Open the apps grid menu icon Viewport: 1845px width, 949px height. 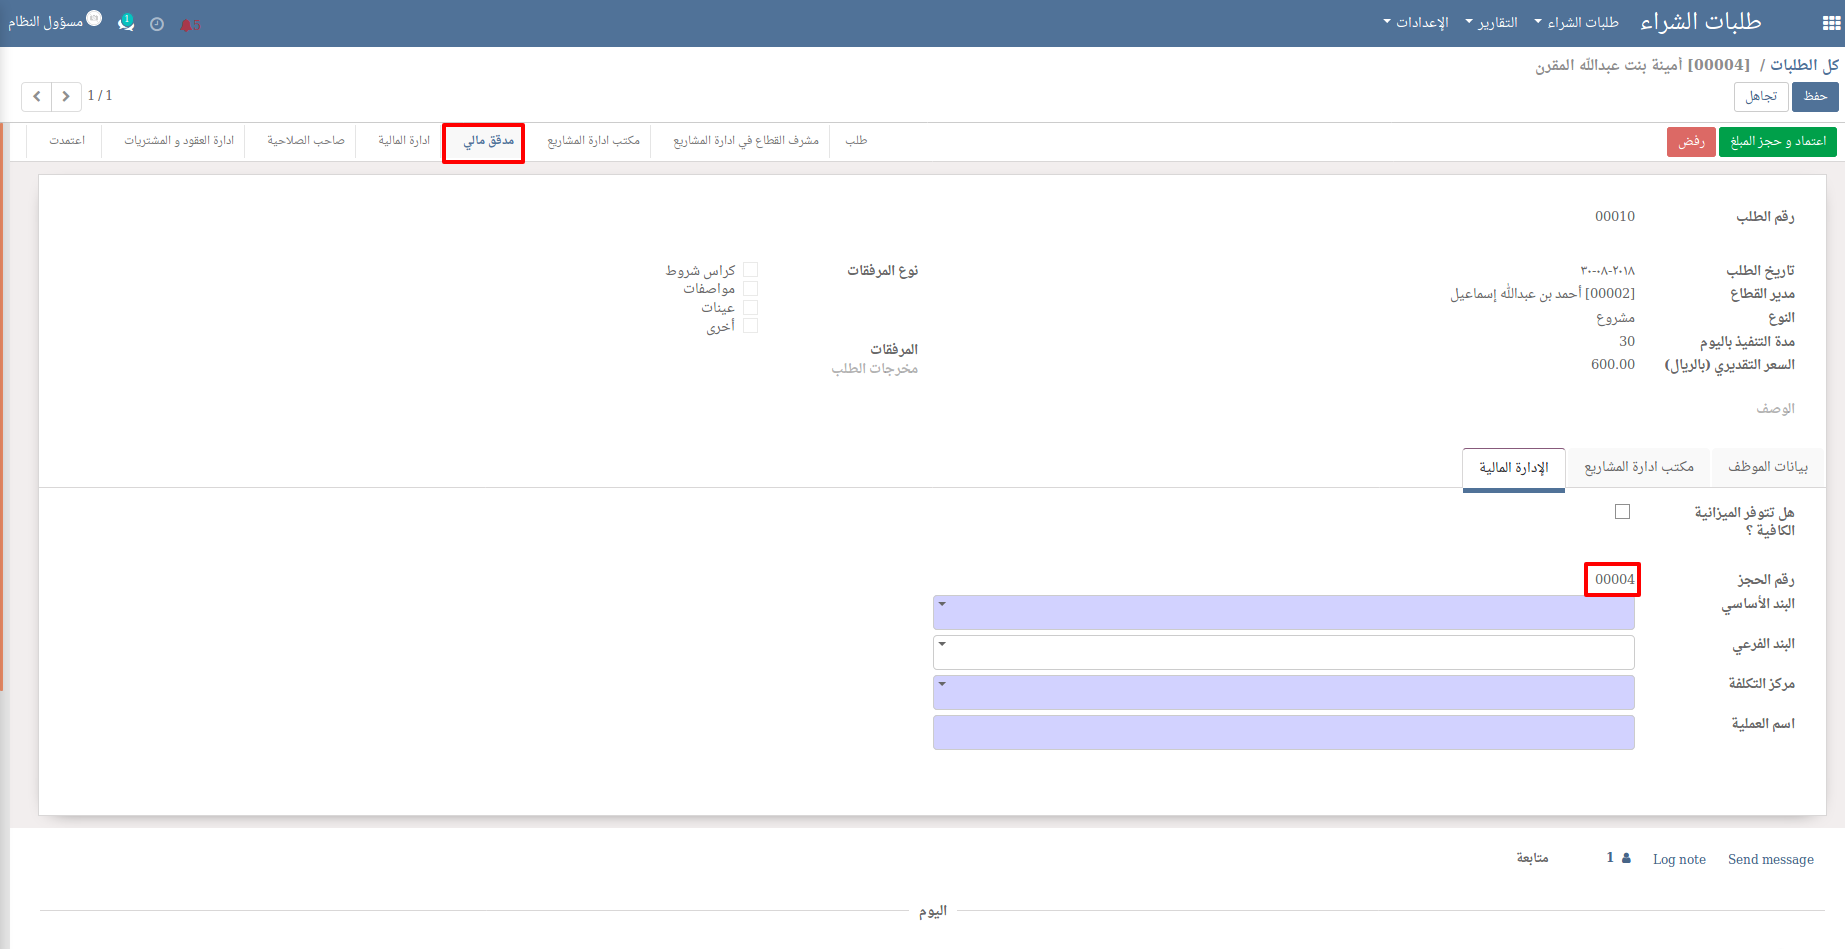[x=1831, y=24]
